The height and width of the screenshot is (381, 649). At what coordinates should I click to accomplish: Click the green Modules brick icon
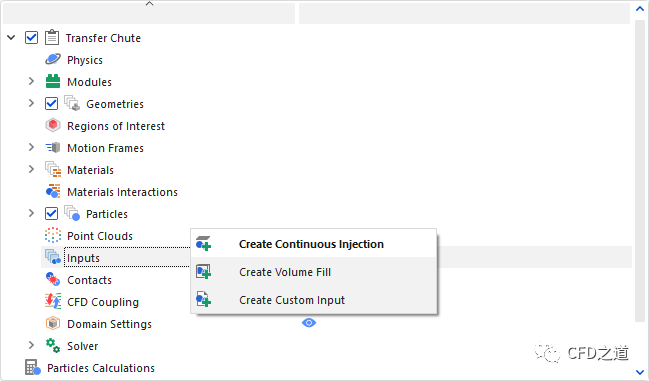coord(53,81)
